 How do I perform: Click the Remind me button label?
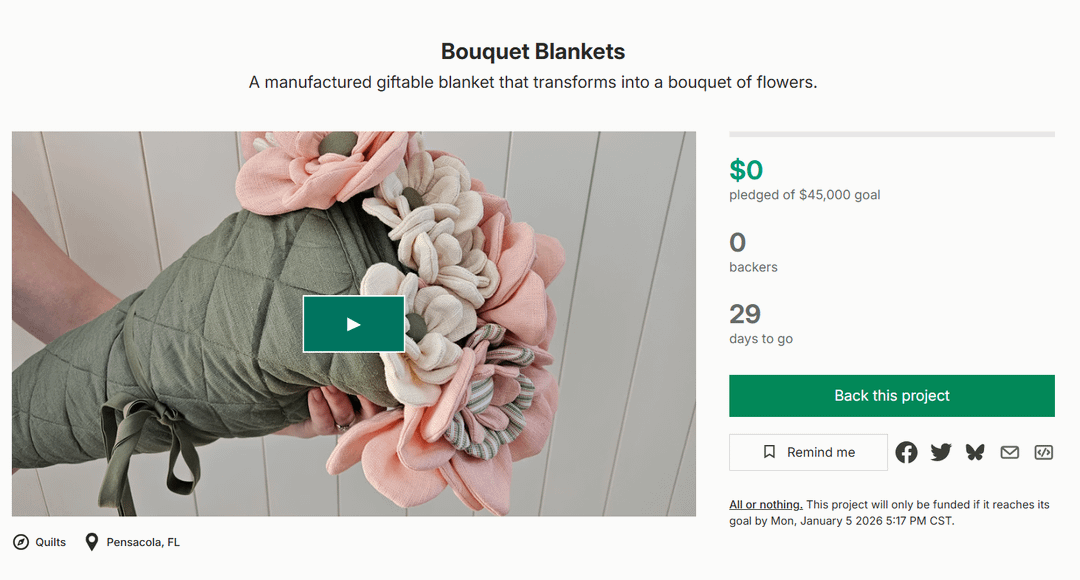(x=821, y=452)
